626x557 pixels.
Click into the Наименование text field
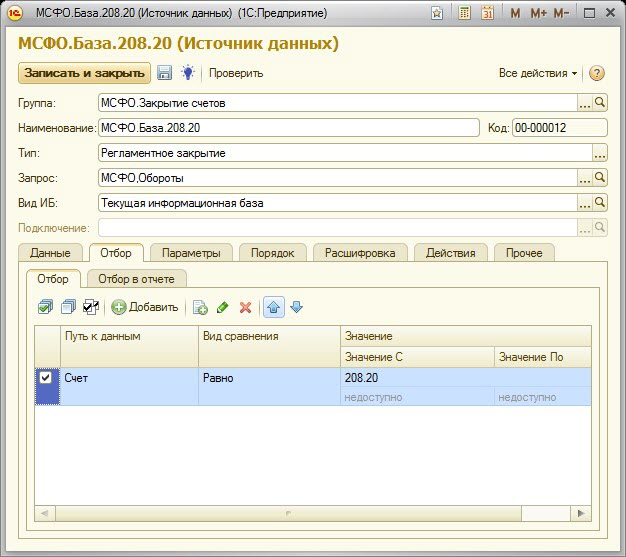pyautogui.click(x=288, y=127)
